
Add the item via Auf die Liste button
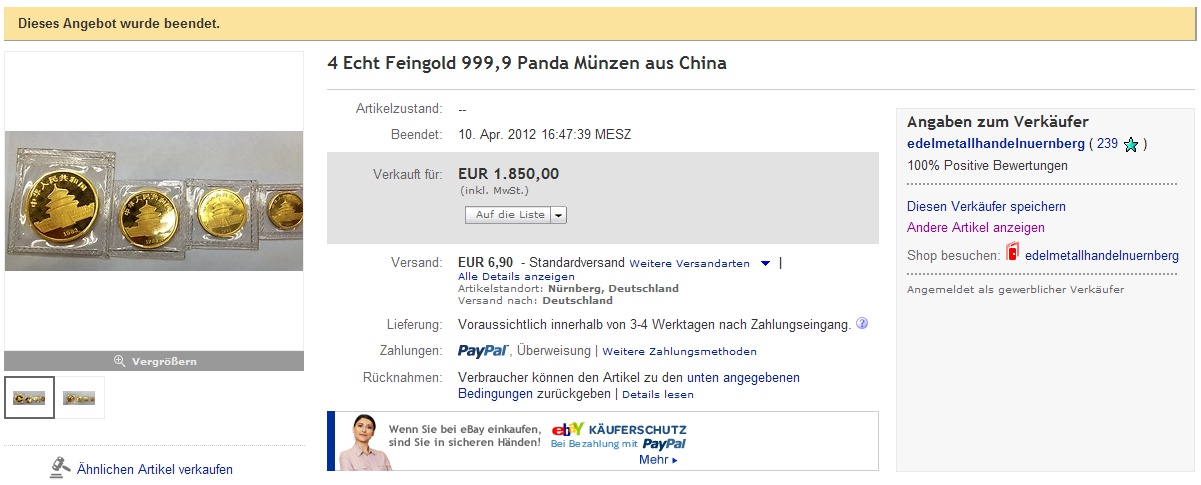coord(509,215)
